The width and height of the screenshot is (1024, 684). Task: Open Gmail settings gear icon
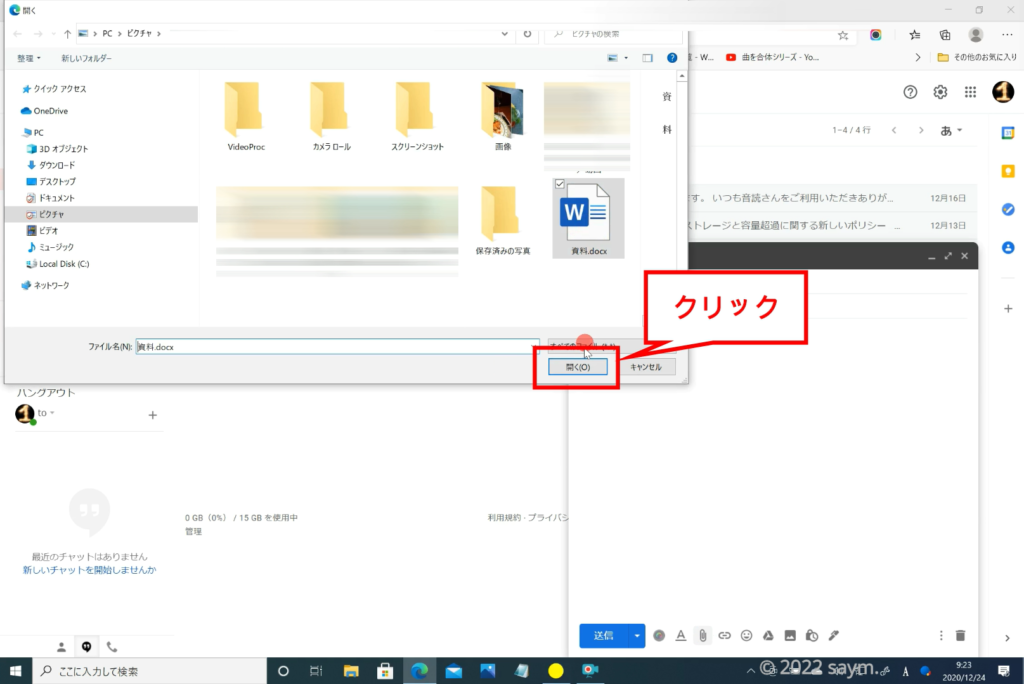click(x=940, y=92)
